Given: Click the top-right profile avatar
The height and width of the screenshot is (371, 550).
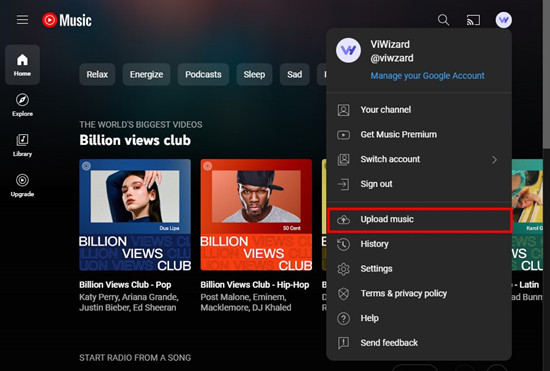Looking at the screenshot, I should pos(503,20).
